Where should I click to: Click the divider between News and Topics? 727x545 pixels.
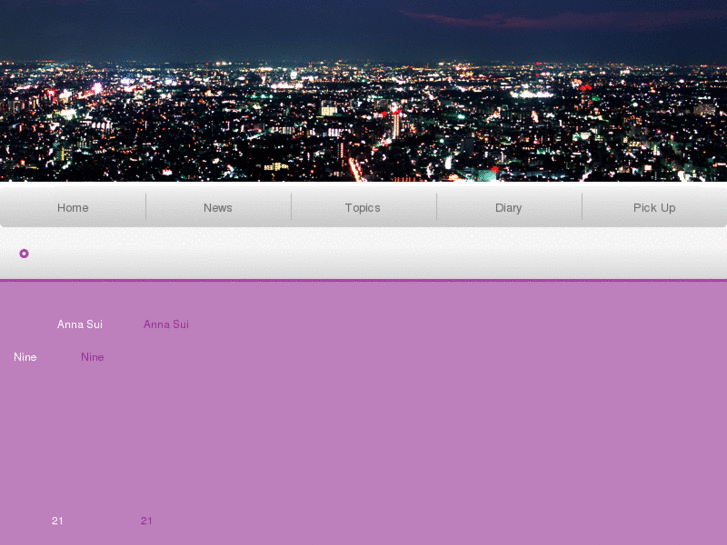[x=291, y=207]
